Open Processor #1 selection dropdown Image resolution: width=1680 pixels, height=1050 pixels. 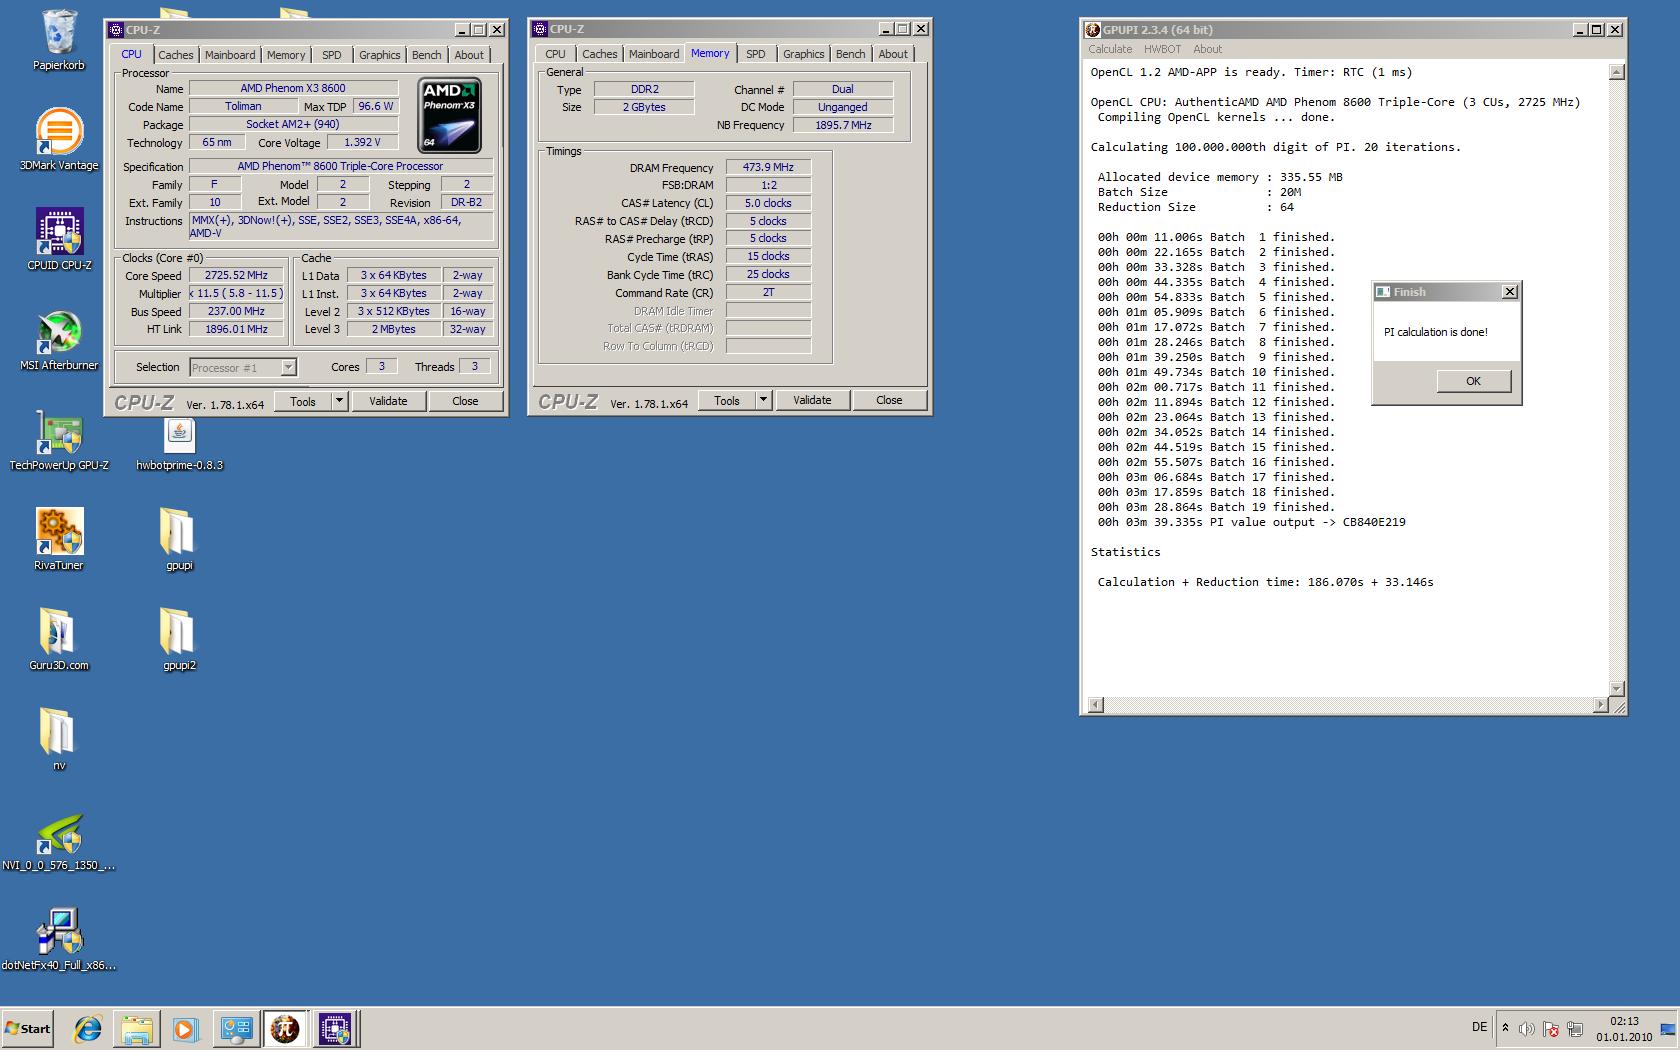click(243, 367)
